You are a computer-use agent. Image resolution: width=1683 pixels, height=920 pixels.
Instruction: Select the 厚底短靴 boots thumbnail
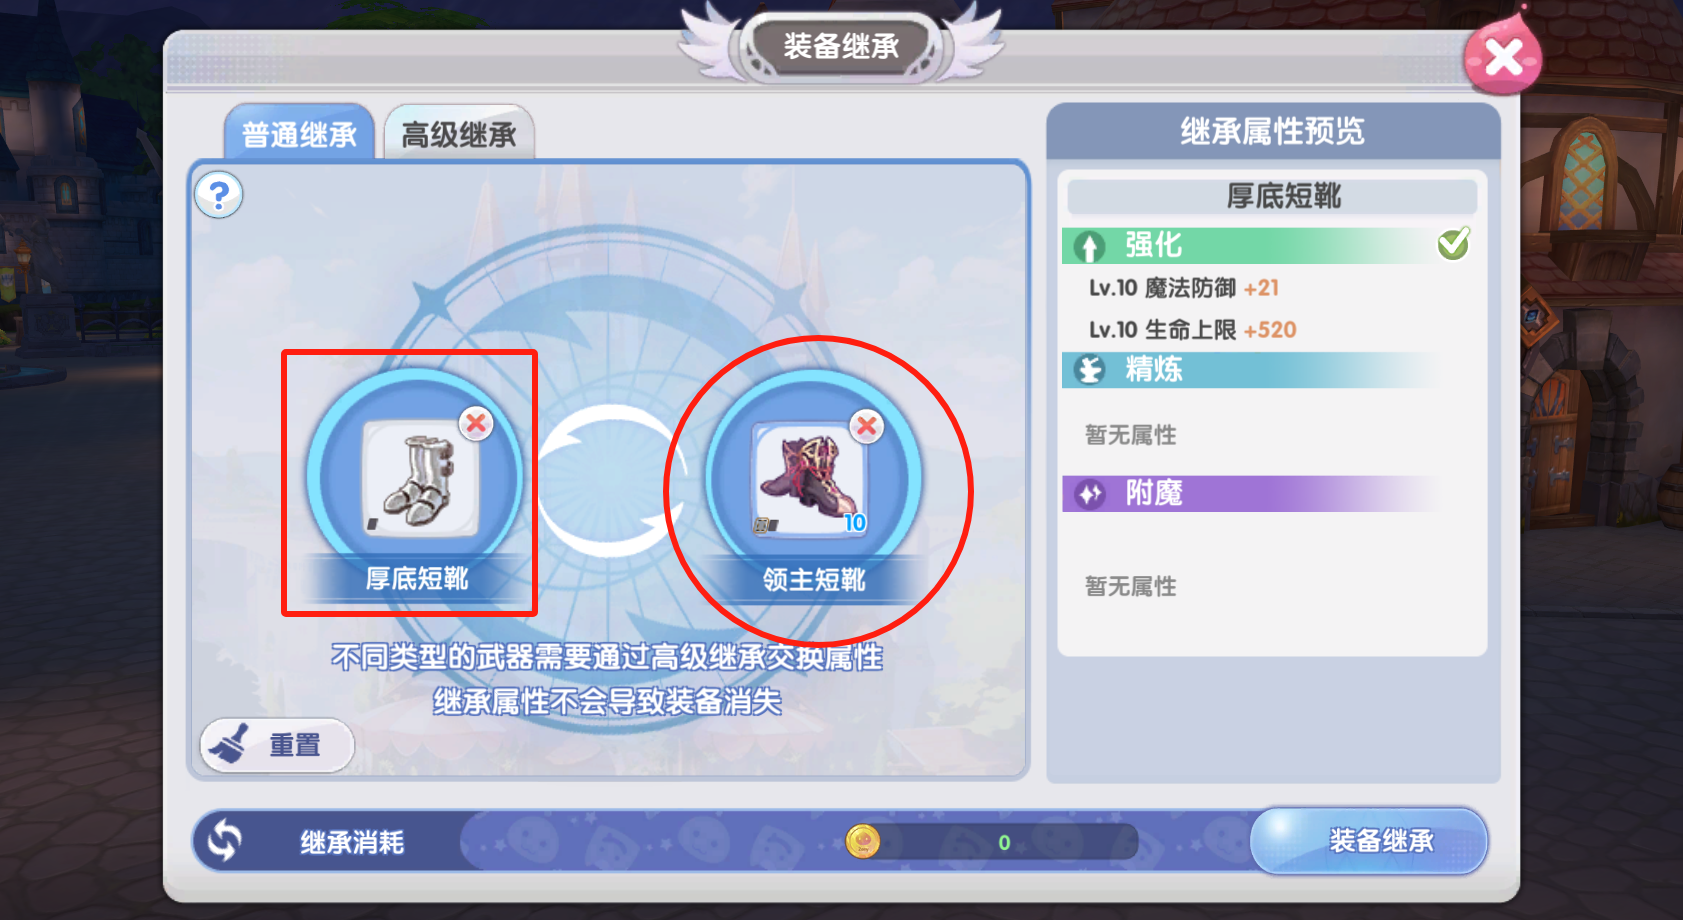click(419, 478)
